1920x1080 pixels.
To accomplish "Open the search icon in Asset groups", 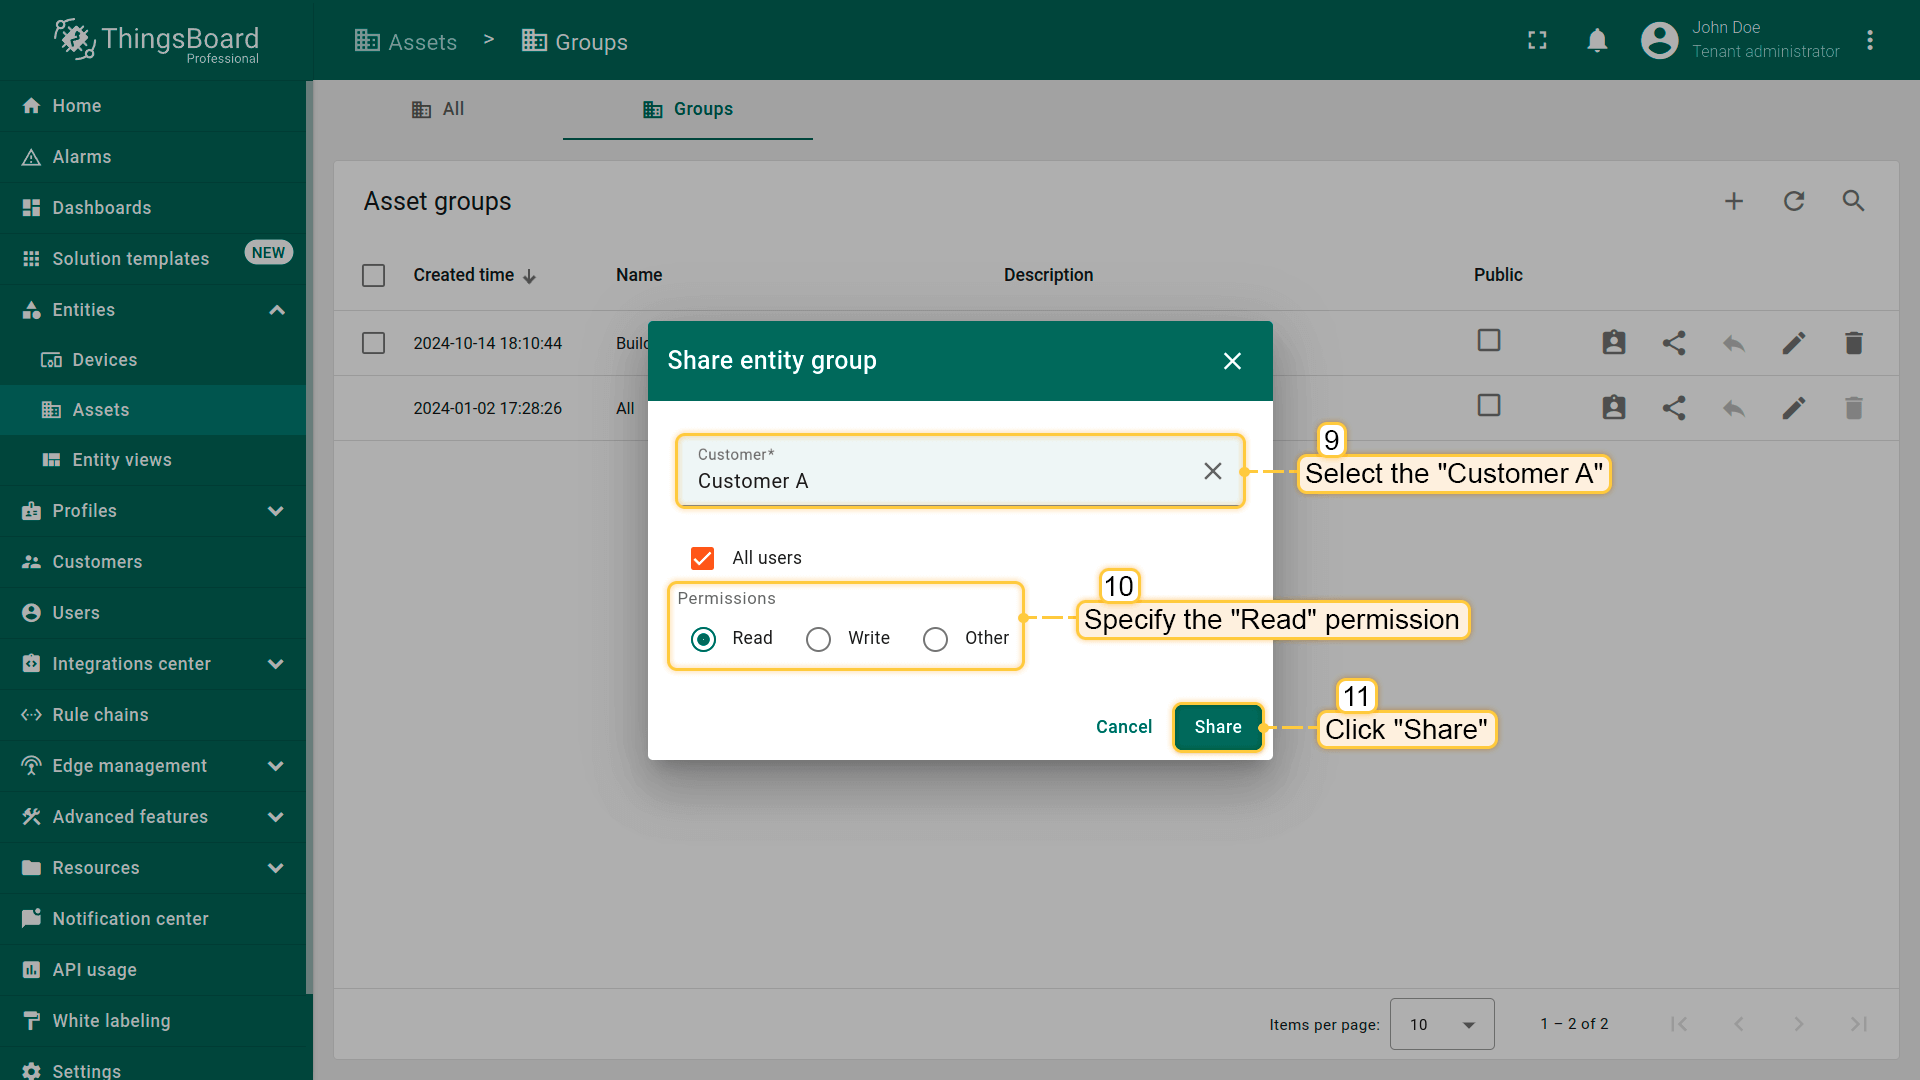I will coord(1853,201).
